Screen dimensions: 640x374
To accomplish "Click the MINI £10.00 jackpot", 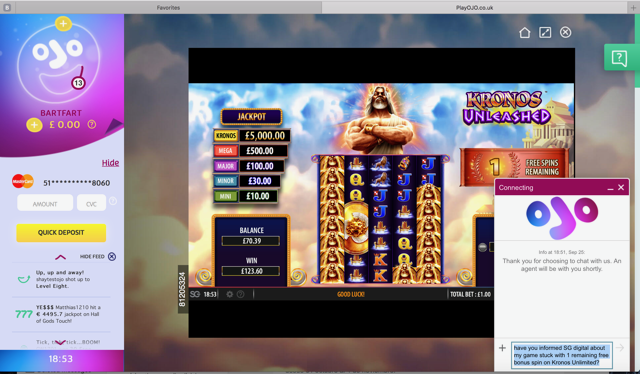I will click(246, 196).
